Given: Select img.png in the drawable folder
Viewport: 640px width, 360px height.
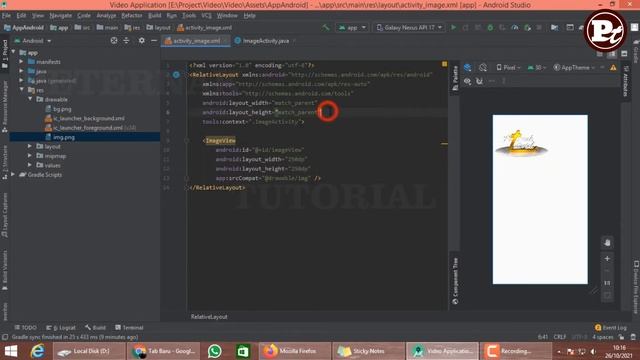Looking at the screenshot, I should point(64,137).
